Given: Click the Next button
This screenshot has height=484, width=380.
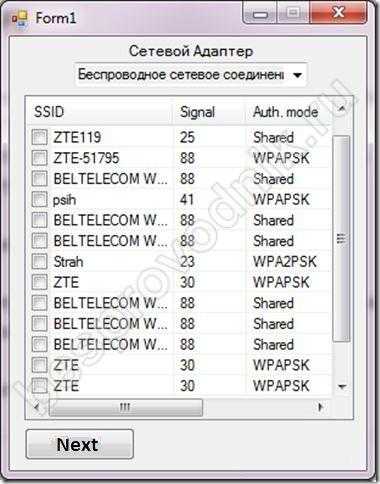Looking at the screenshot, I should 80,444.
